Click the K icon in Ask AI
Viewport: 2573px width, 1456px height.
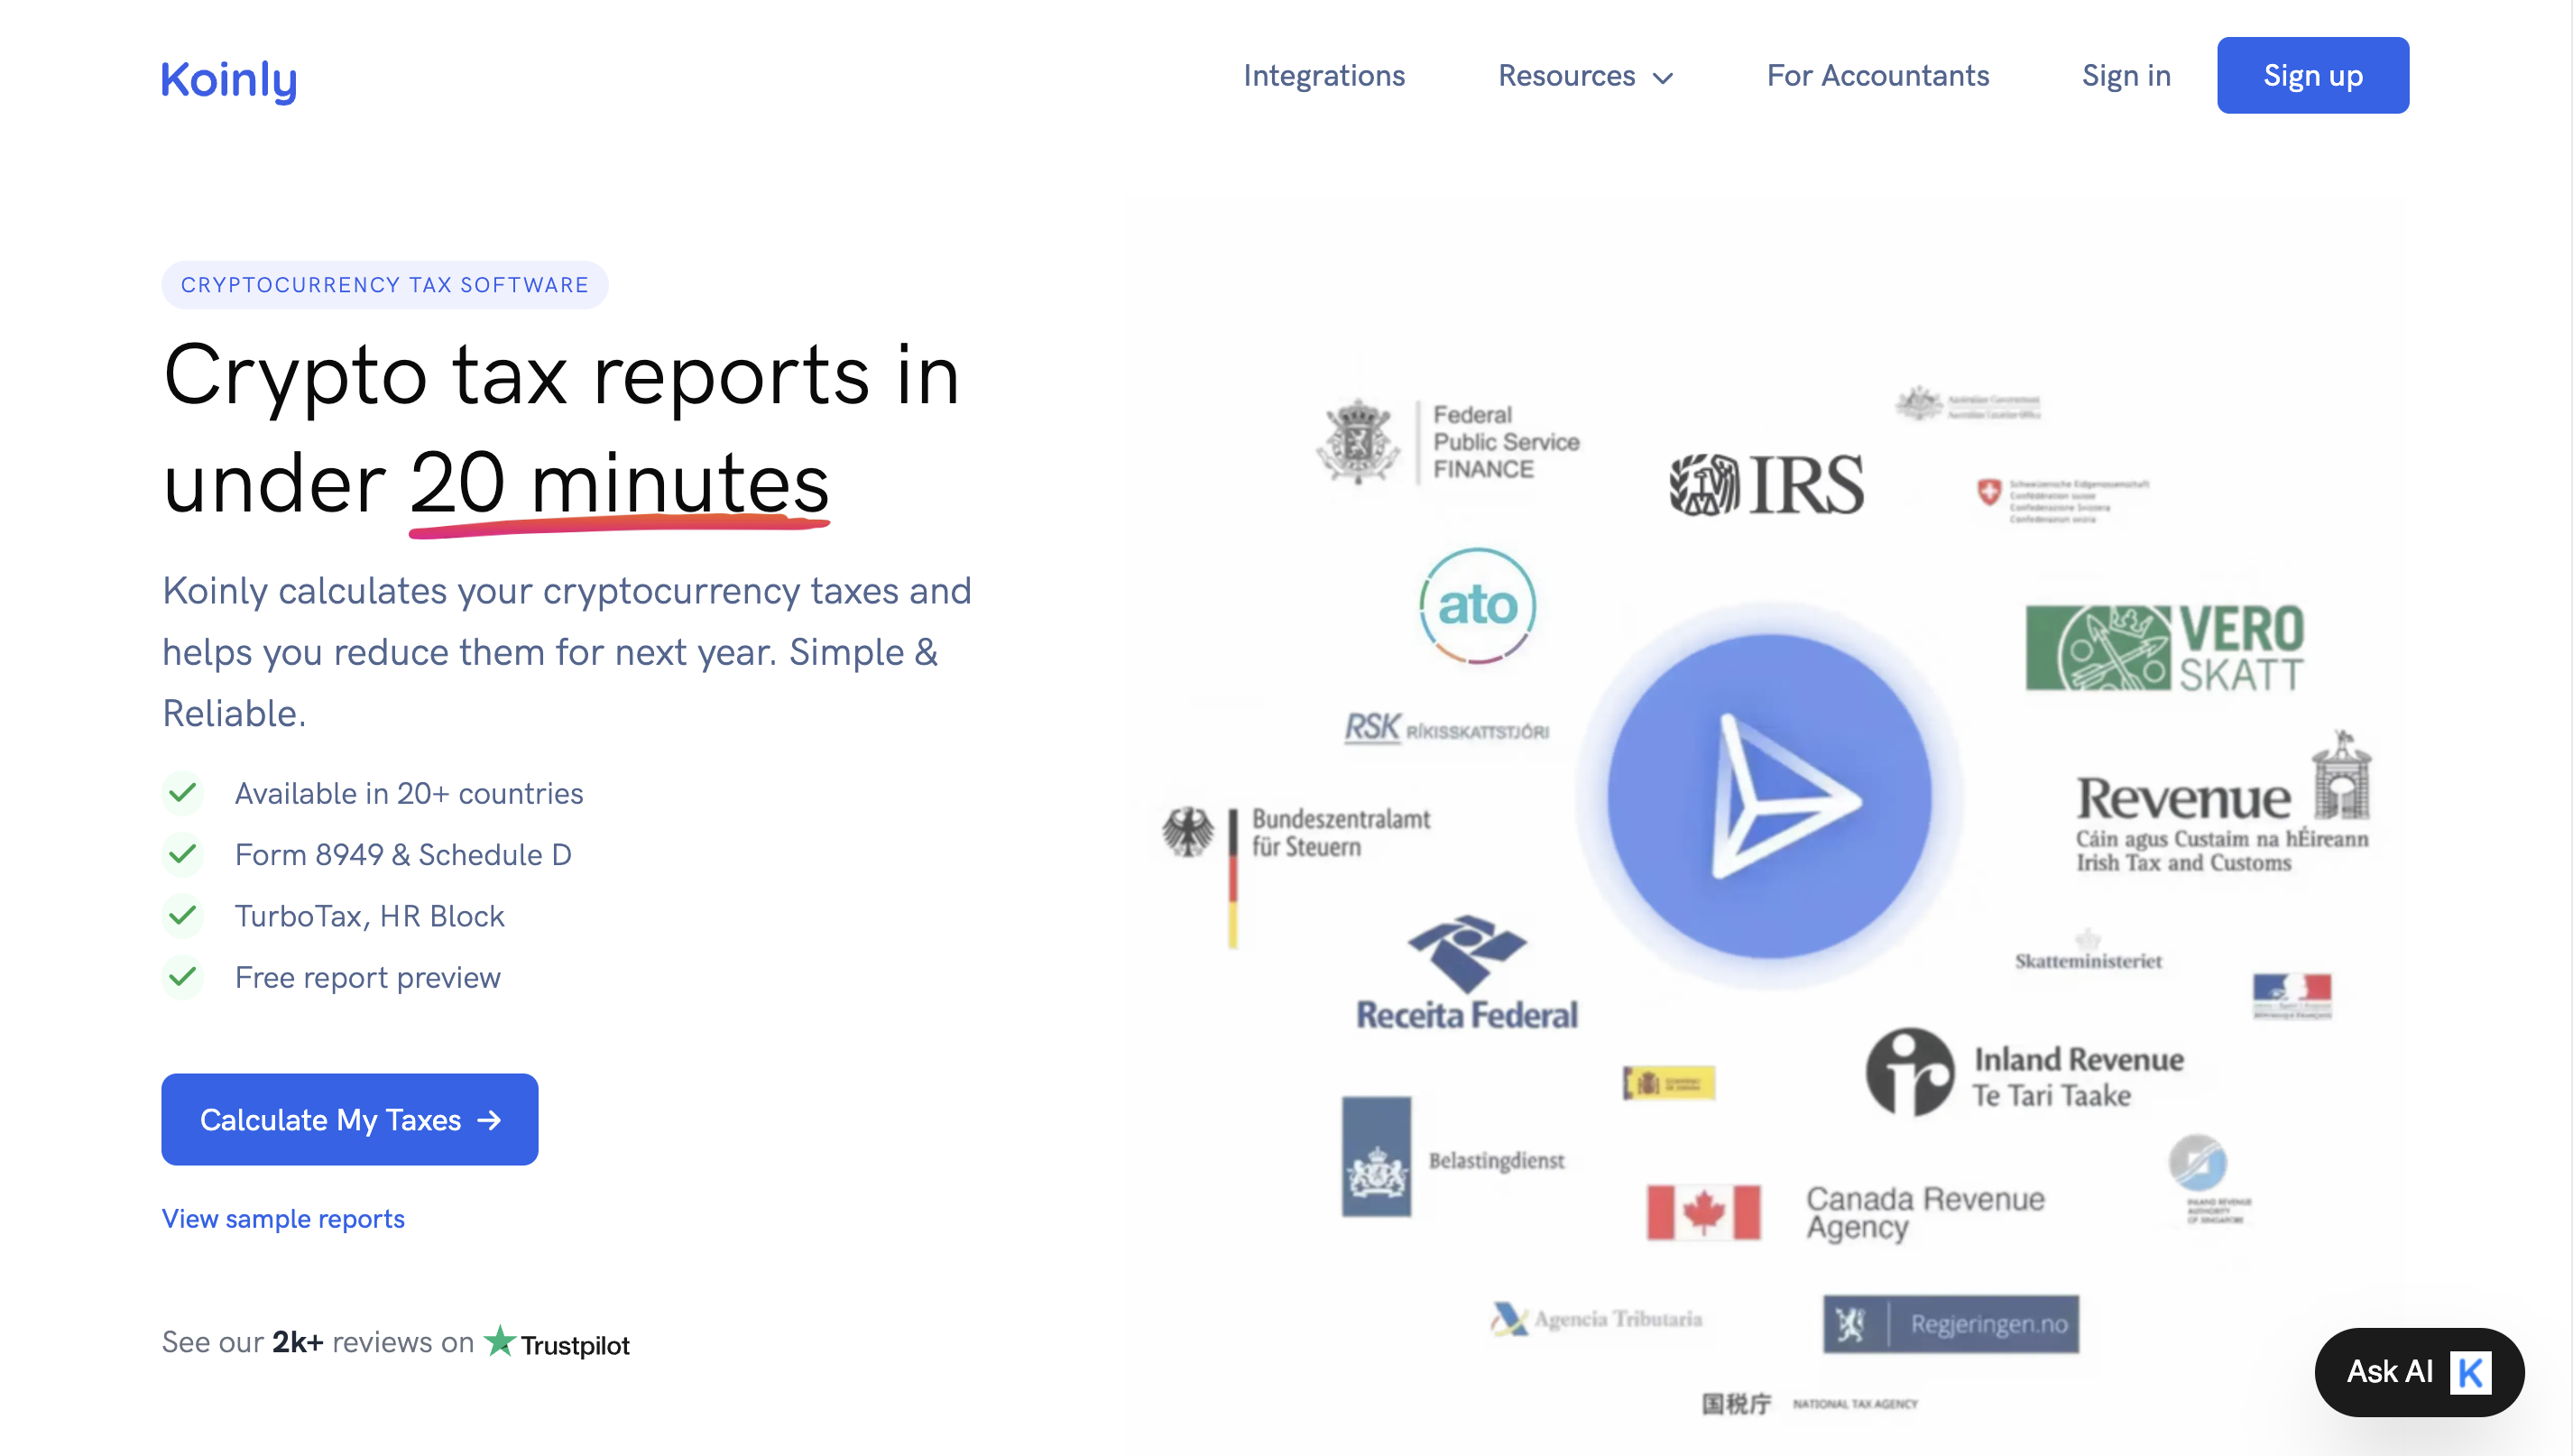click(2470, 1372)
